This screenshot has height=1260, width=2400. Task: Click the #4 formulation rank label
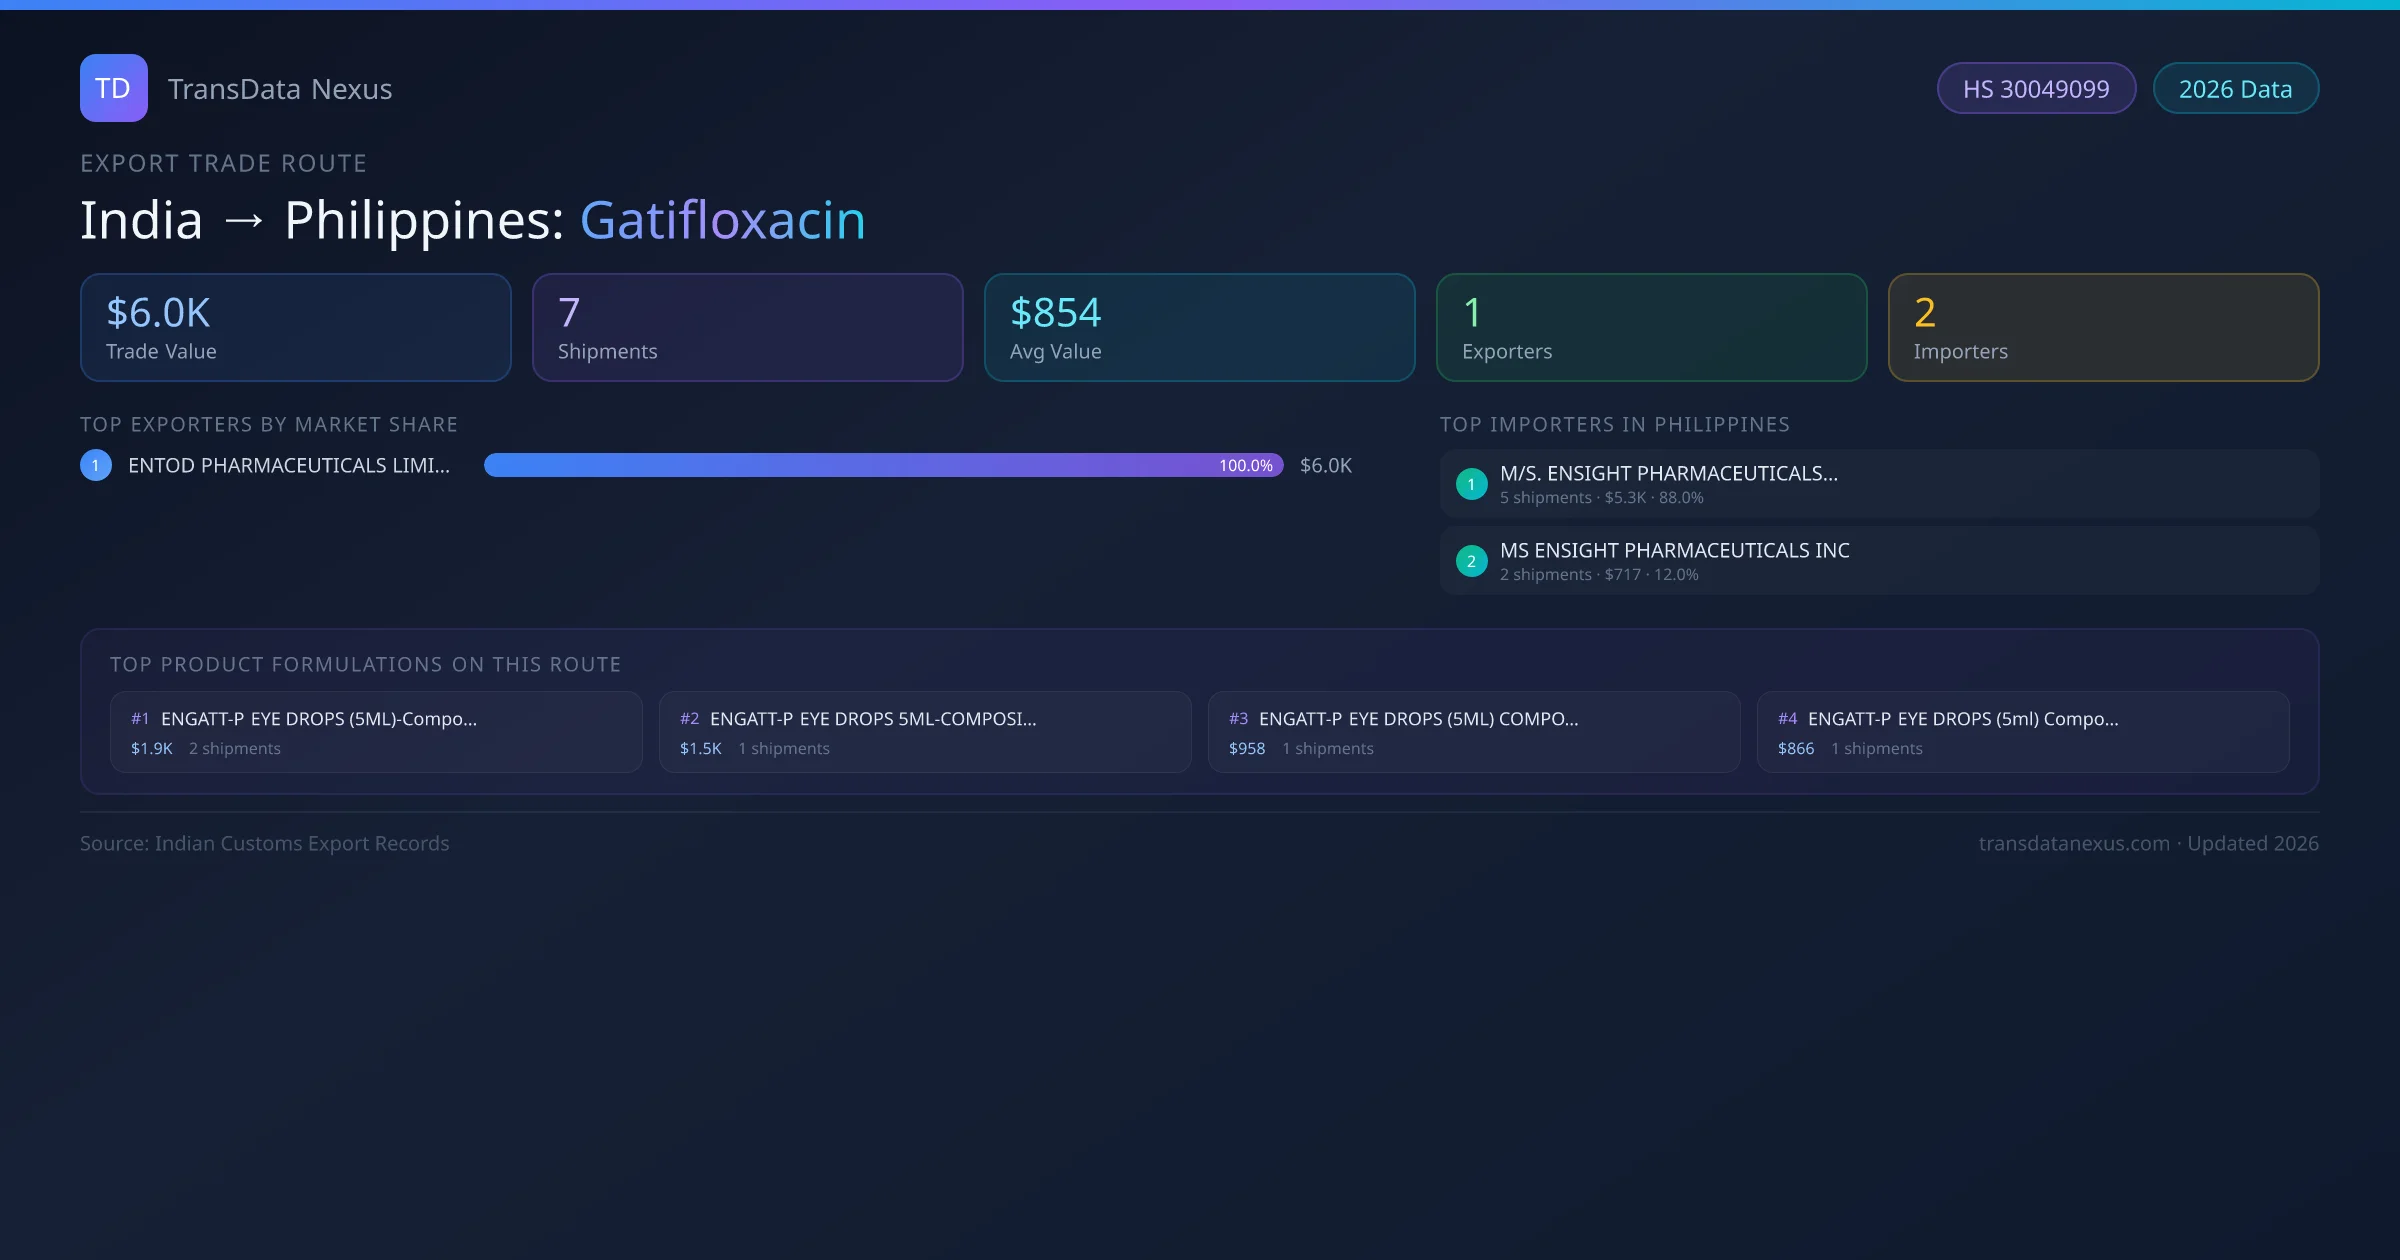tap(1787, 719)
